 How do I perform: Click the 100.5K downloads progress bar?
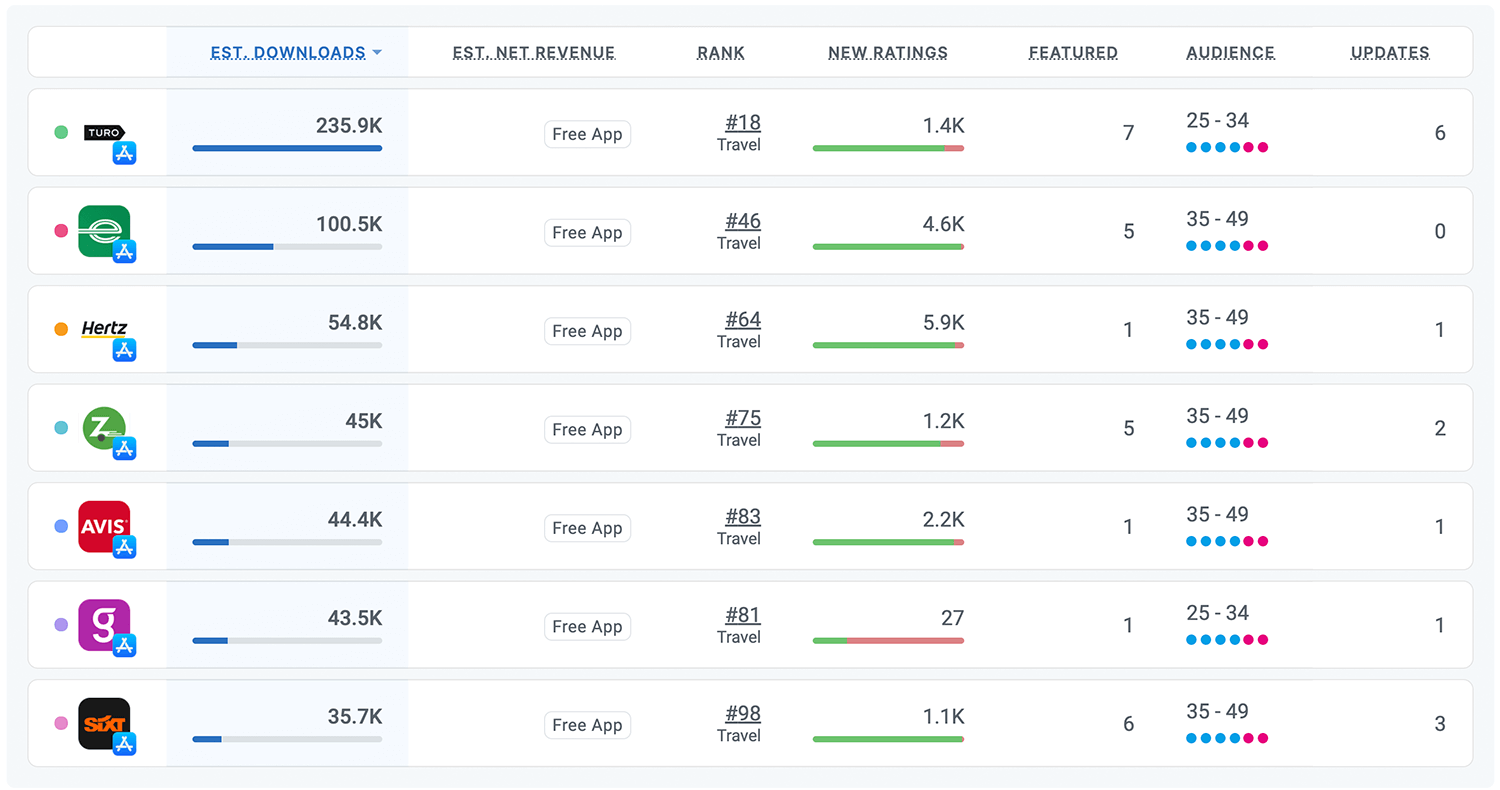coord(287,247)
